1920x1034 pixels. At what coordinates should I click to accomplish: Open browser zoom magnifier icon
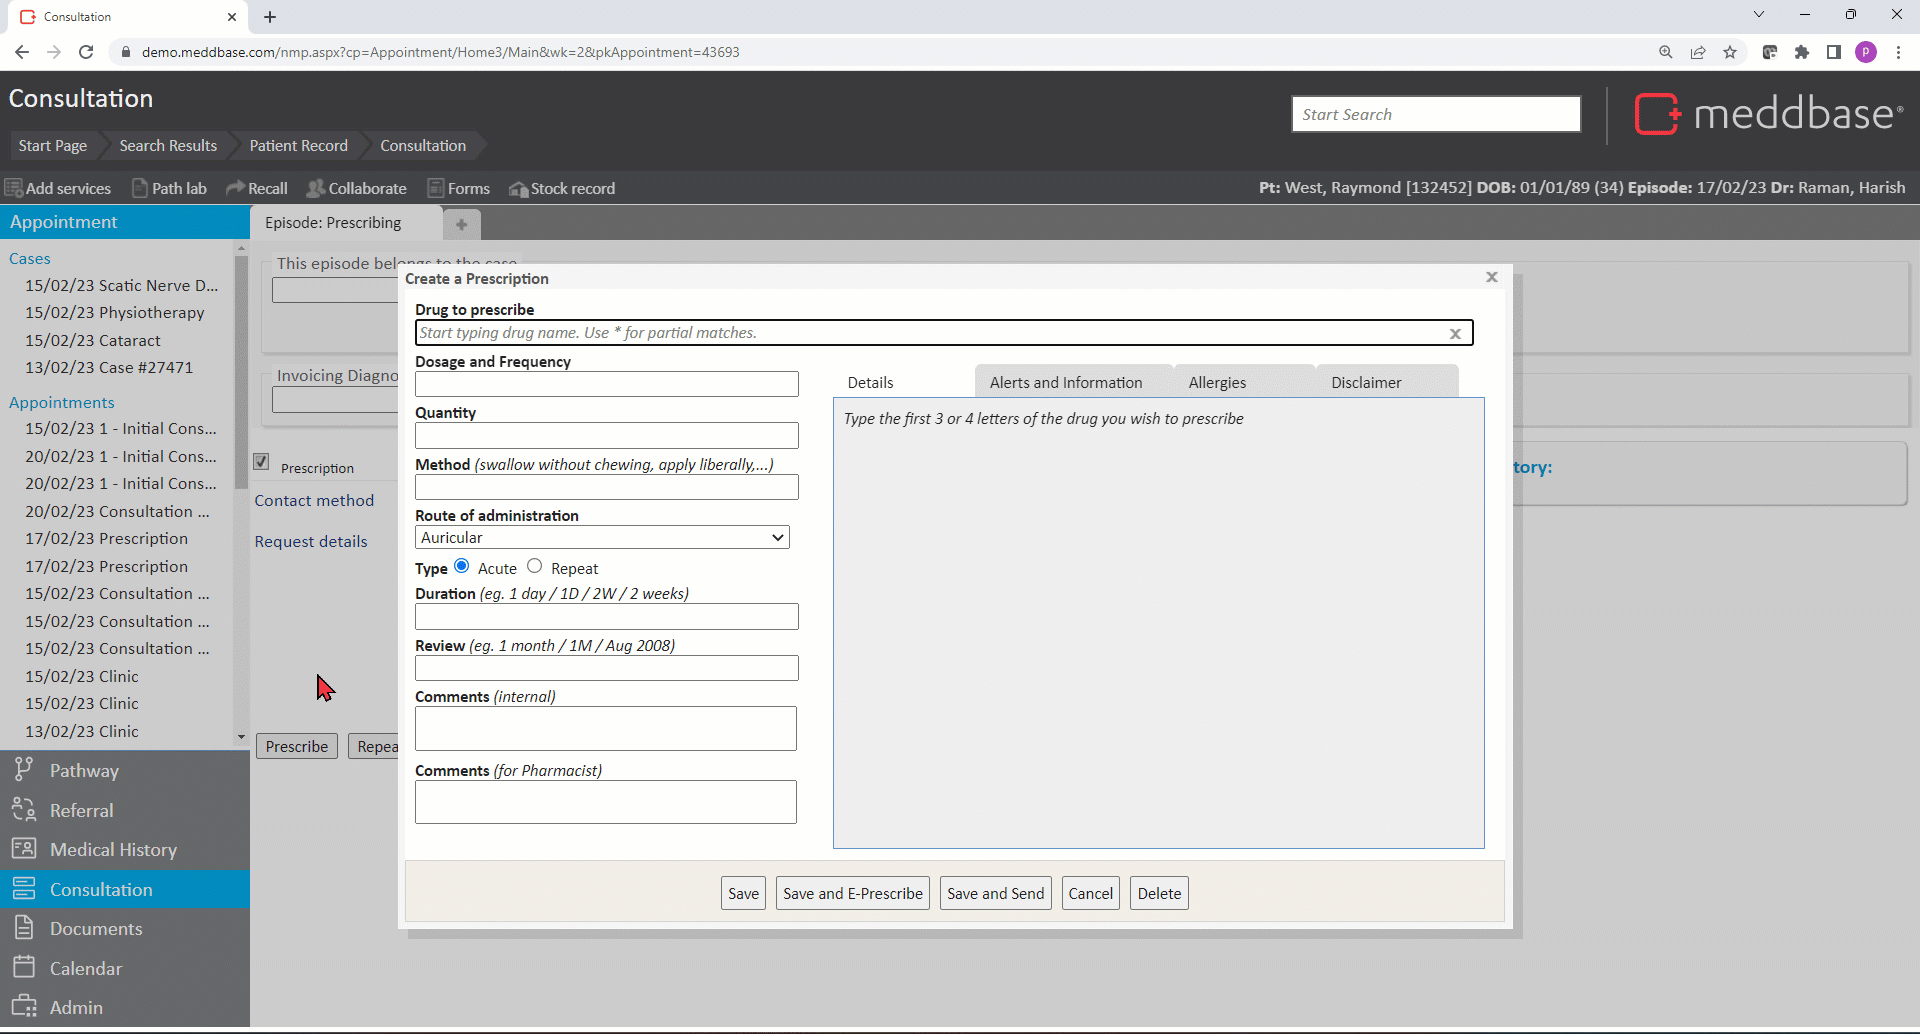click(1666, 52)
